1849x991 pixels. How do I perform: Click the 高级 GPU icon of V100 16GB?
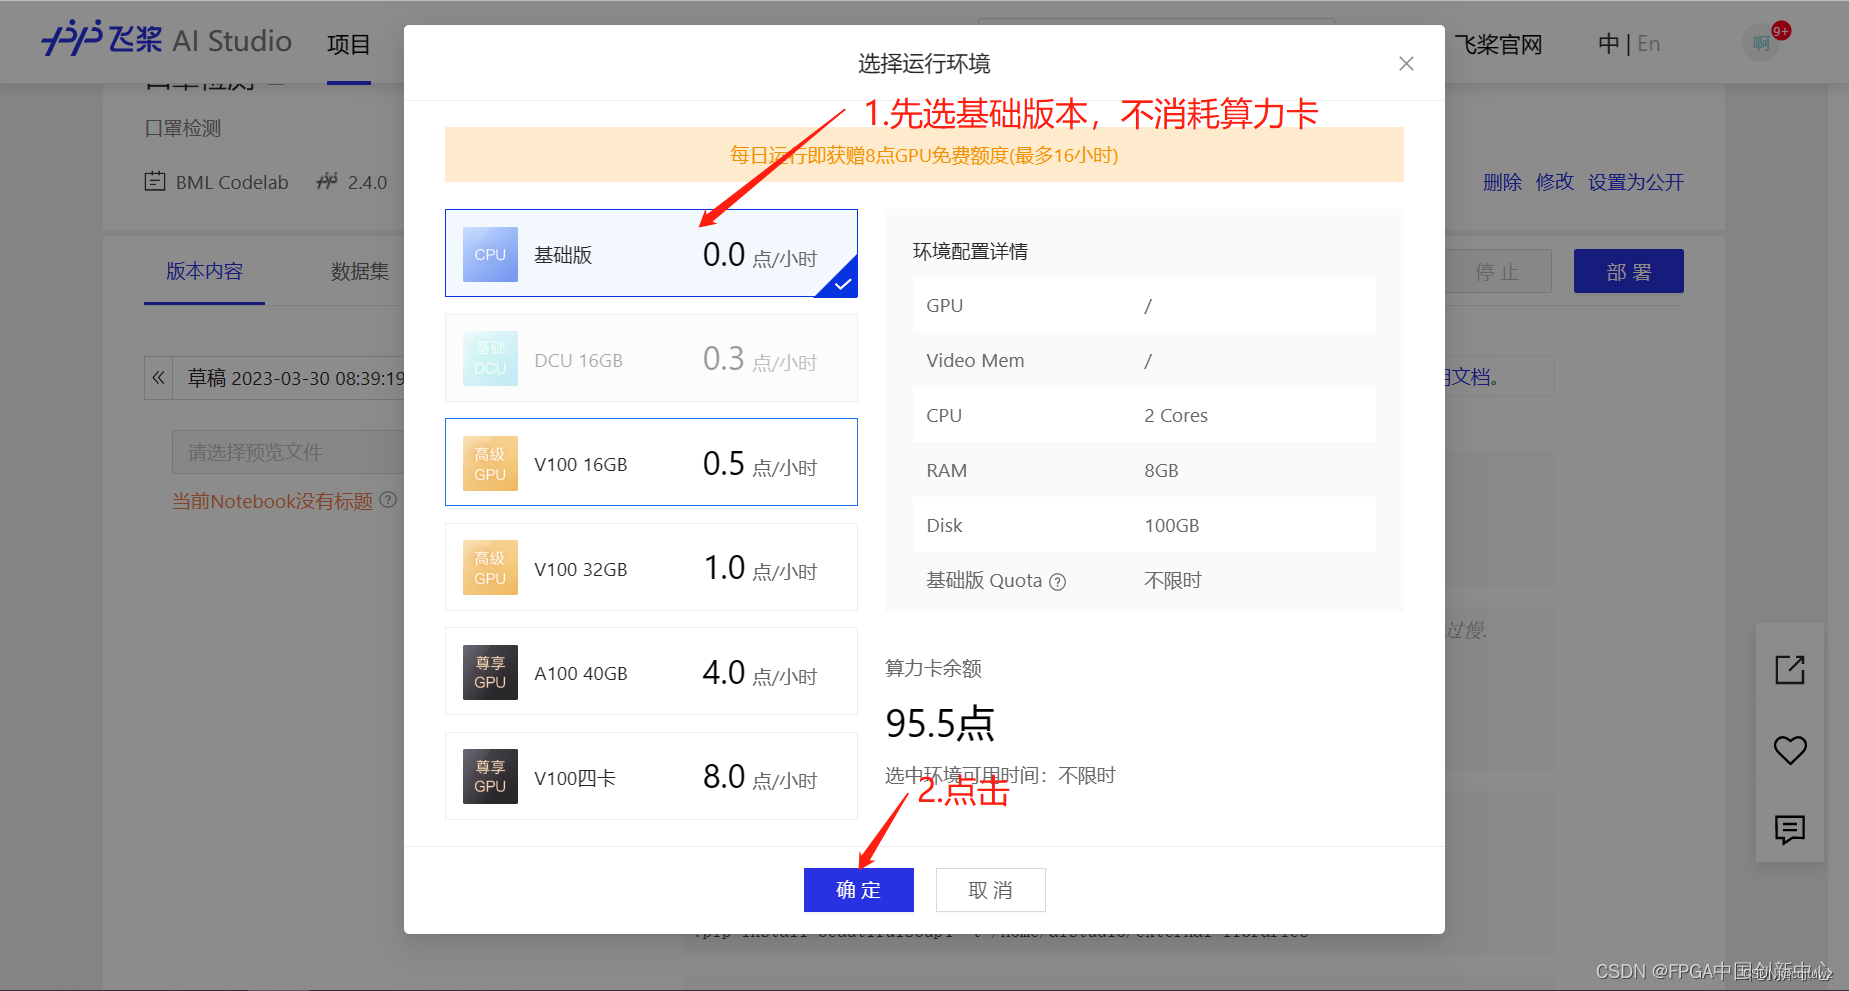[490, 463]
